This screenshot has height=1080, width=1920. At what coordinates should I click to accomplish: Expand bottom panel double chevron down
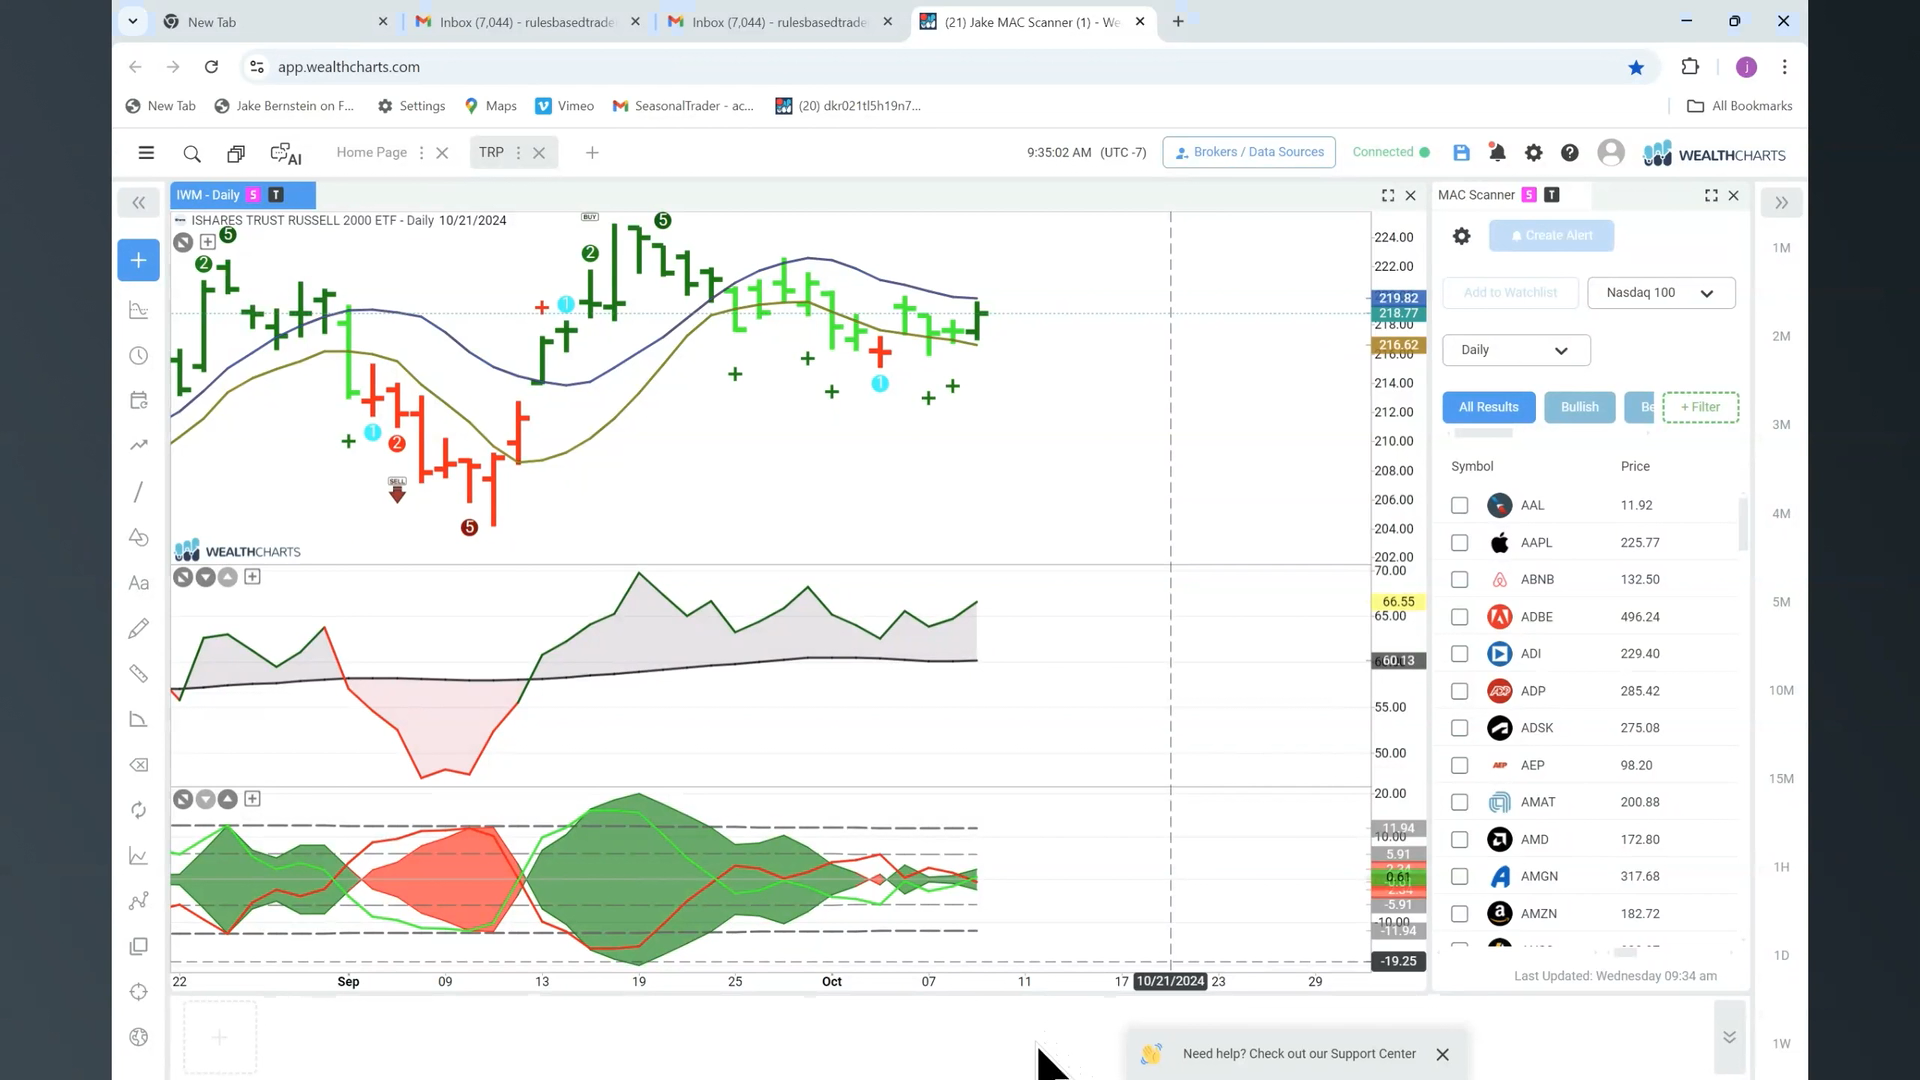1729,1037
